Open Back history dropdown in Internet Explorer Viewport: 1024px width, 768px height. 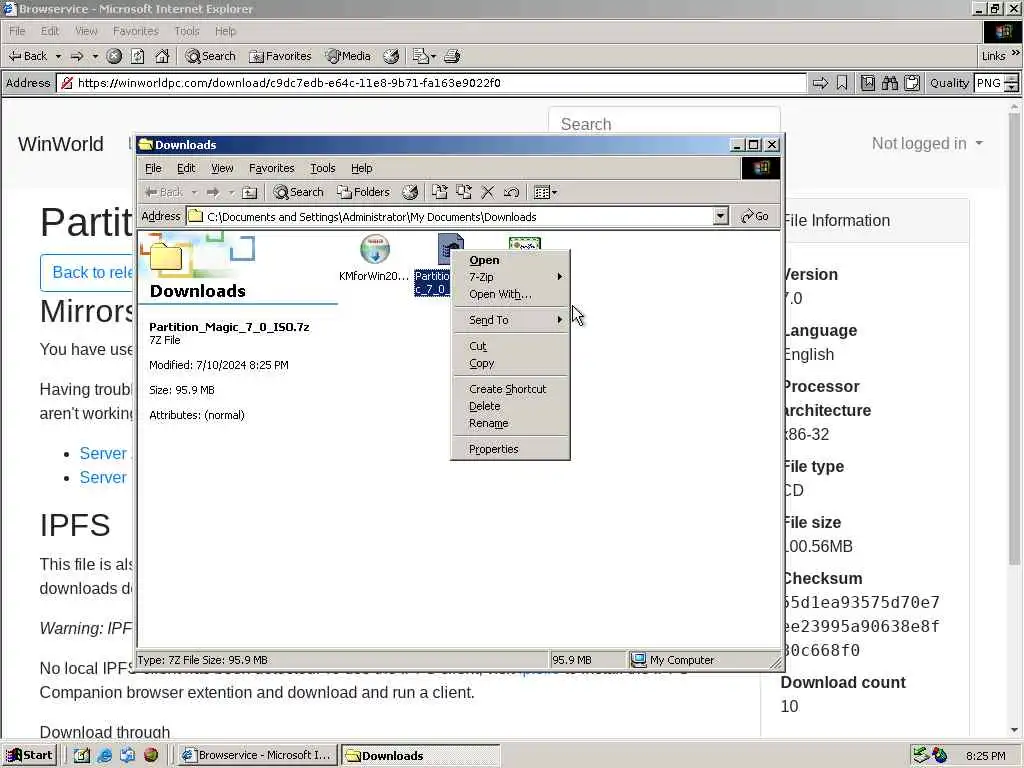(x=58, y=56)
